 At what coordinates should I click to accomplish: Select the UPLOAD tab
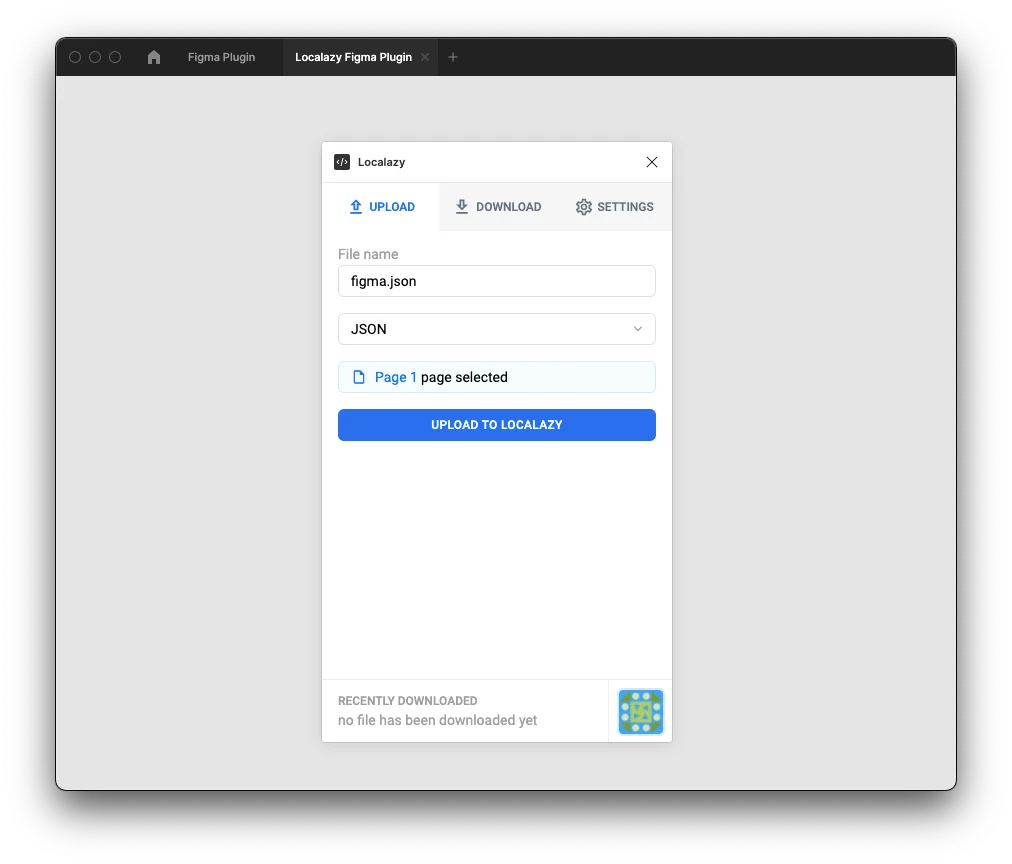click(x=382, y=206)
